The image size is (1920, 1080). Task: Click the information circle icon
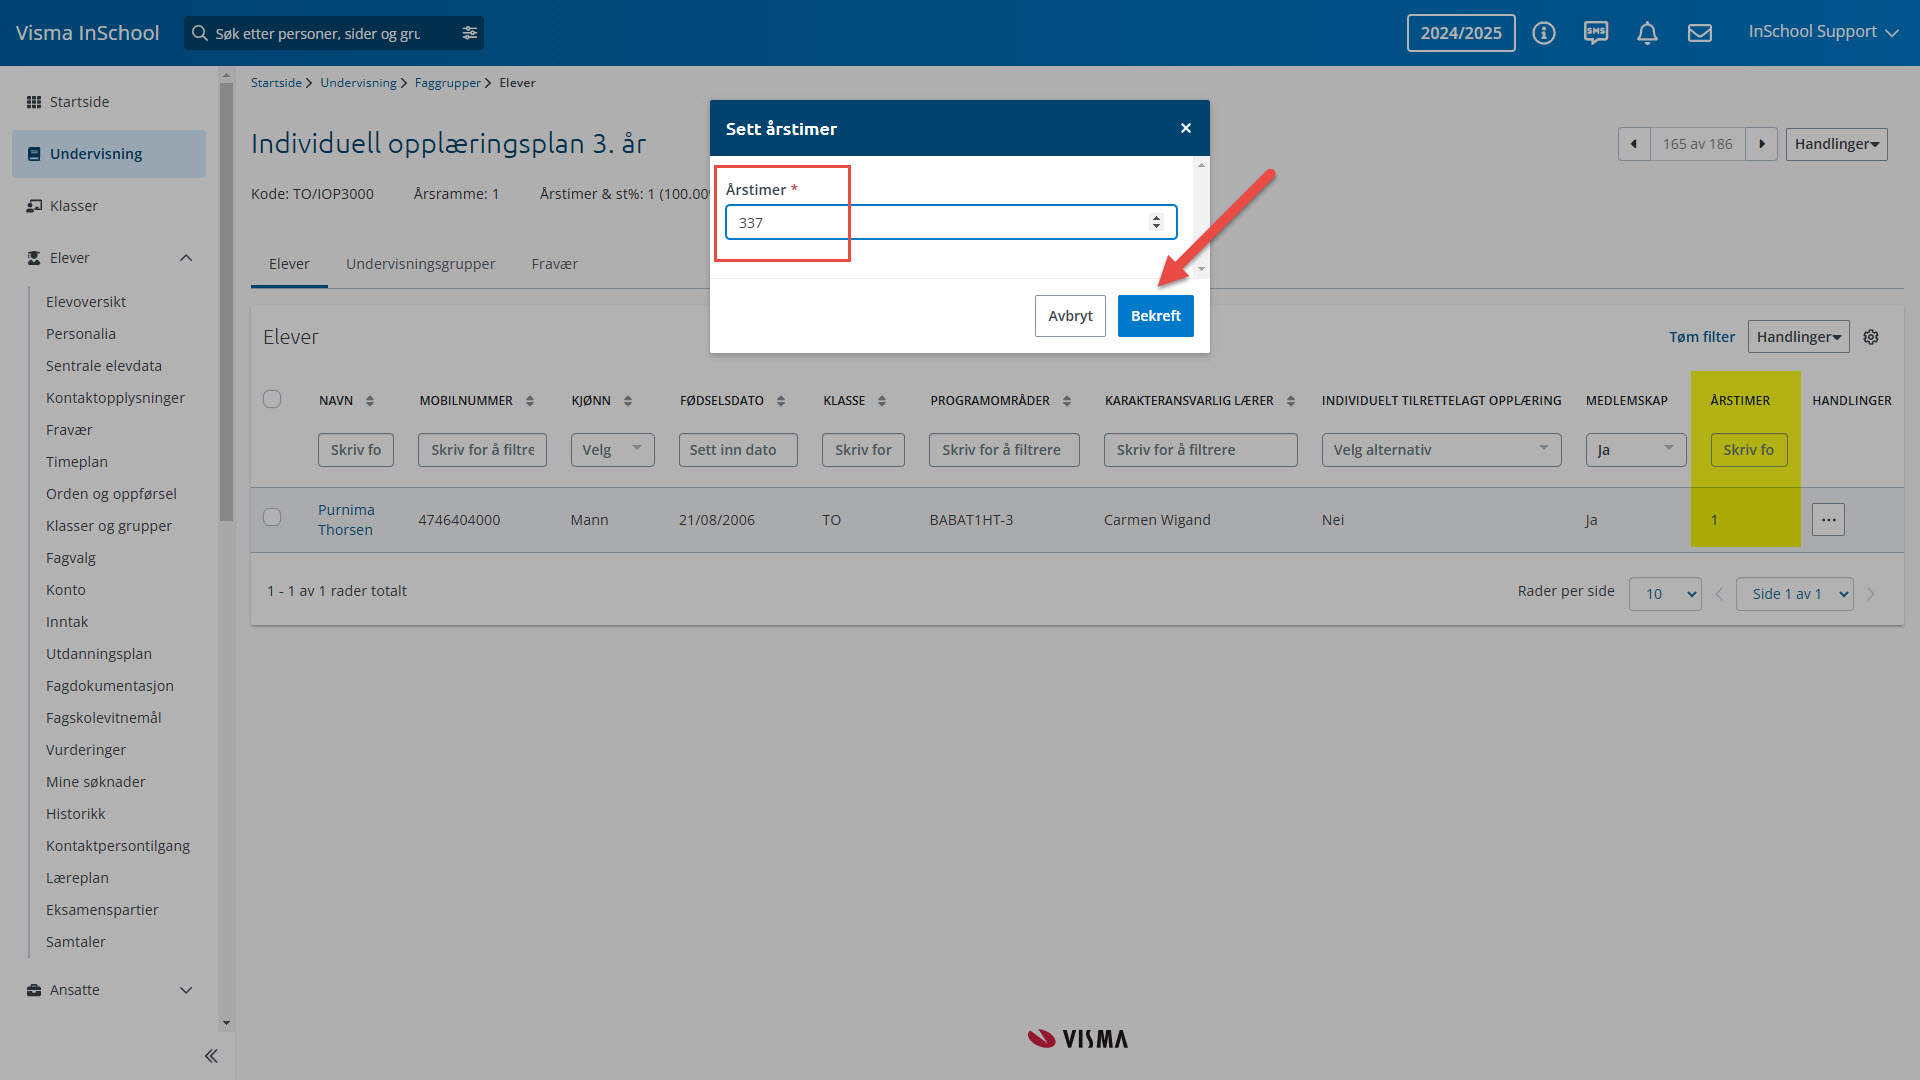point(1544,33)
